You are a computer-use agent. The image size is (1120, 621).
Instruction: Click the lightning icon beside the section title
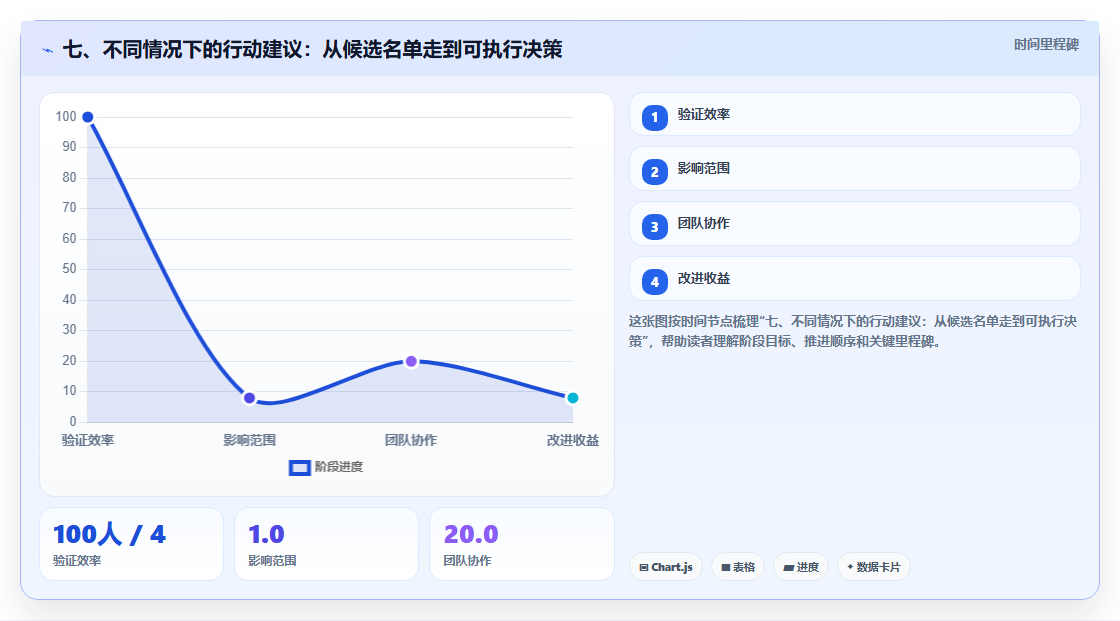(x=48, y=50)
